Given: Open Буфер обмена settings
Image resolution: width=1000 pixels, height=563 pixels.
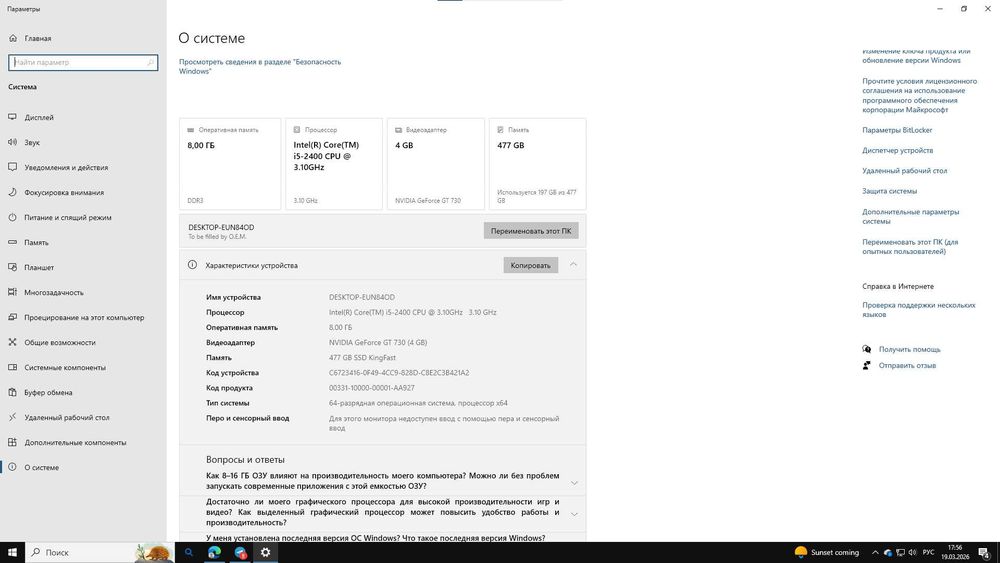Looking at the screenshot, I should (x=83, y=392).
